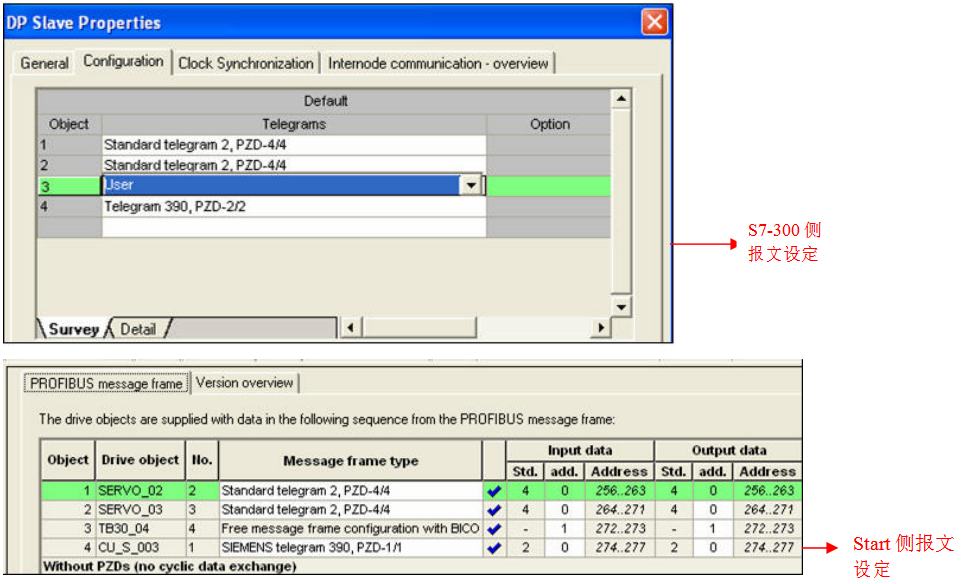Click the SERVO_02 row blue checkmark

494,491
